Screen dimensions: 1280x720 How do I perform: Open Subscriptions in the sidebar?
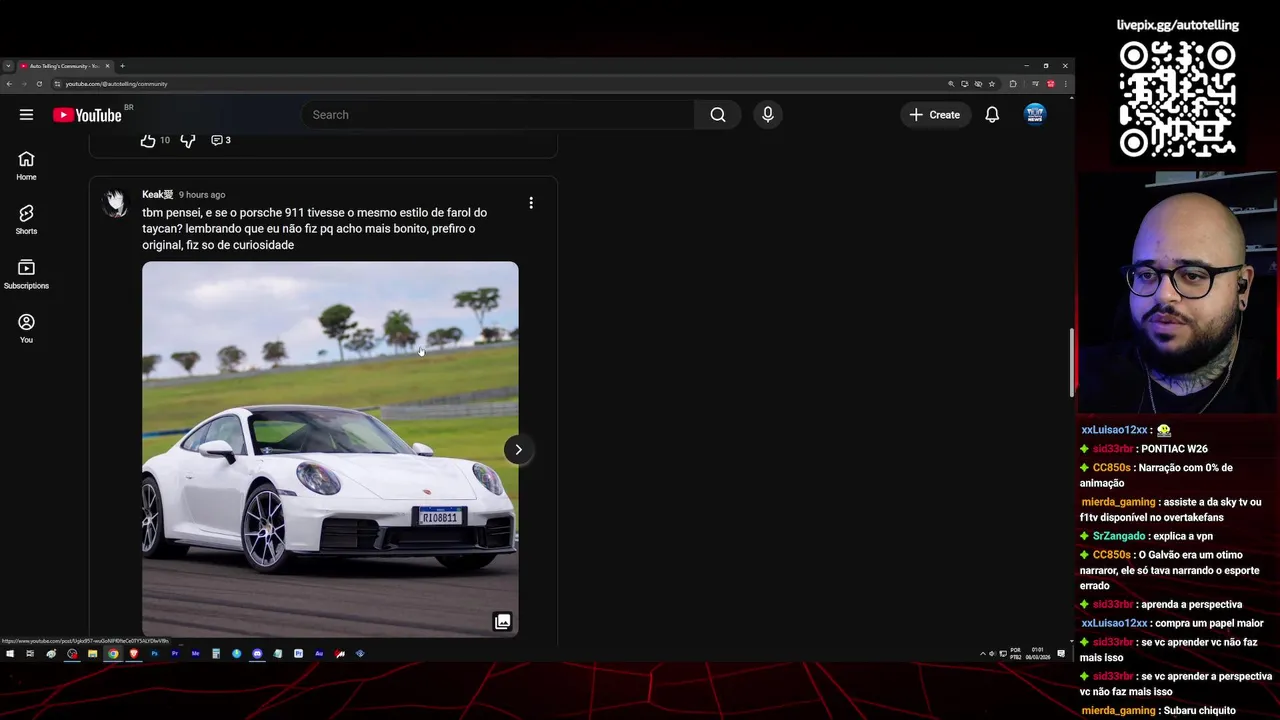(x=26, y=274)
